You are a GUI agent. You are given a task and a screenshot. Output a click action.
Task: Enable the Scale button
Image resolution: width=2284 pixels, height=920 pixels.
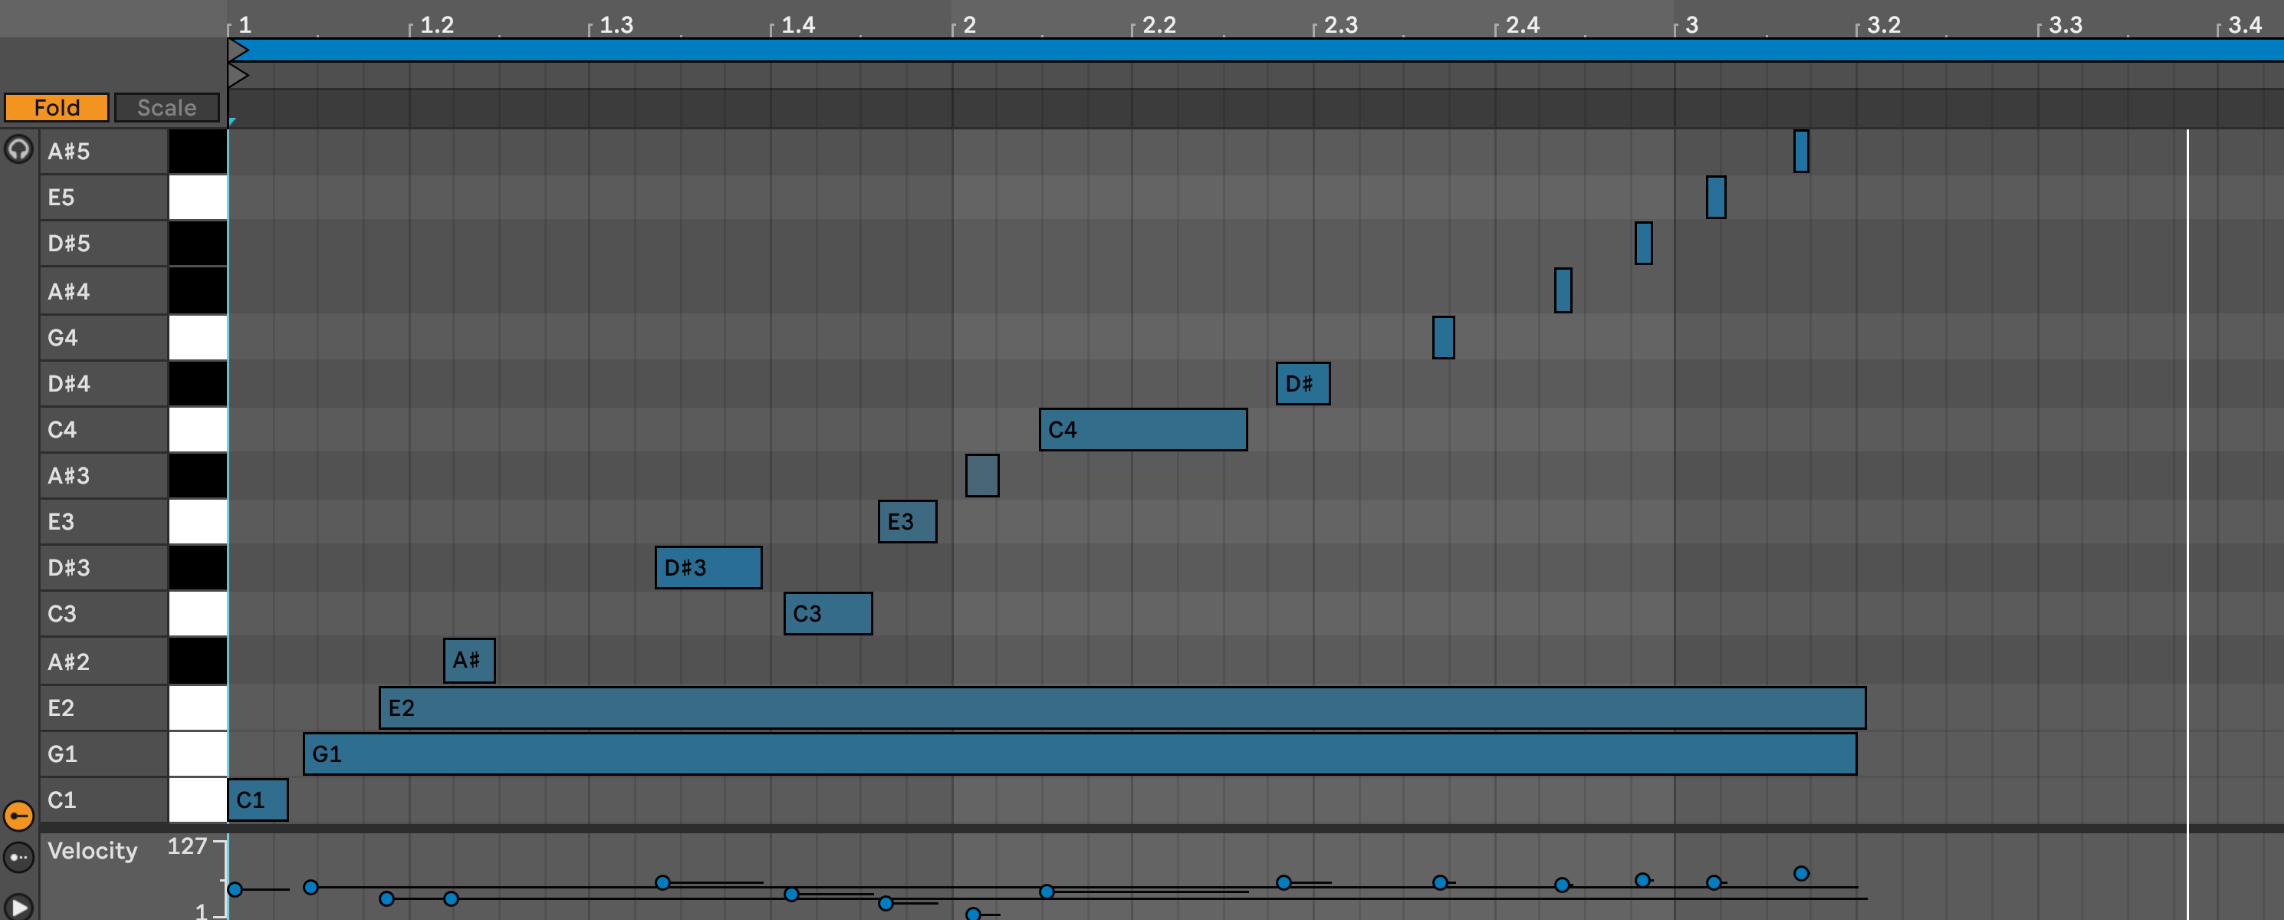pyautogui.click(x=166, y=108)
